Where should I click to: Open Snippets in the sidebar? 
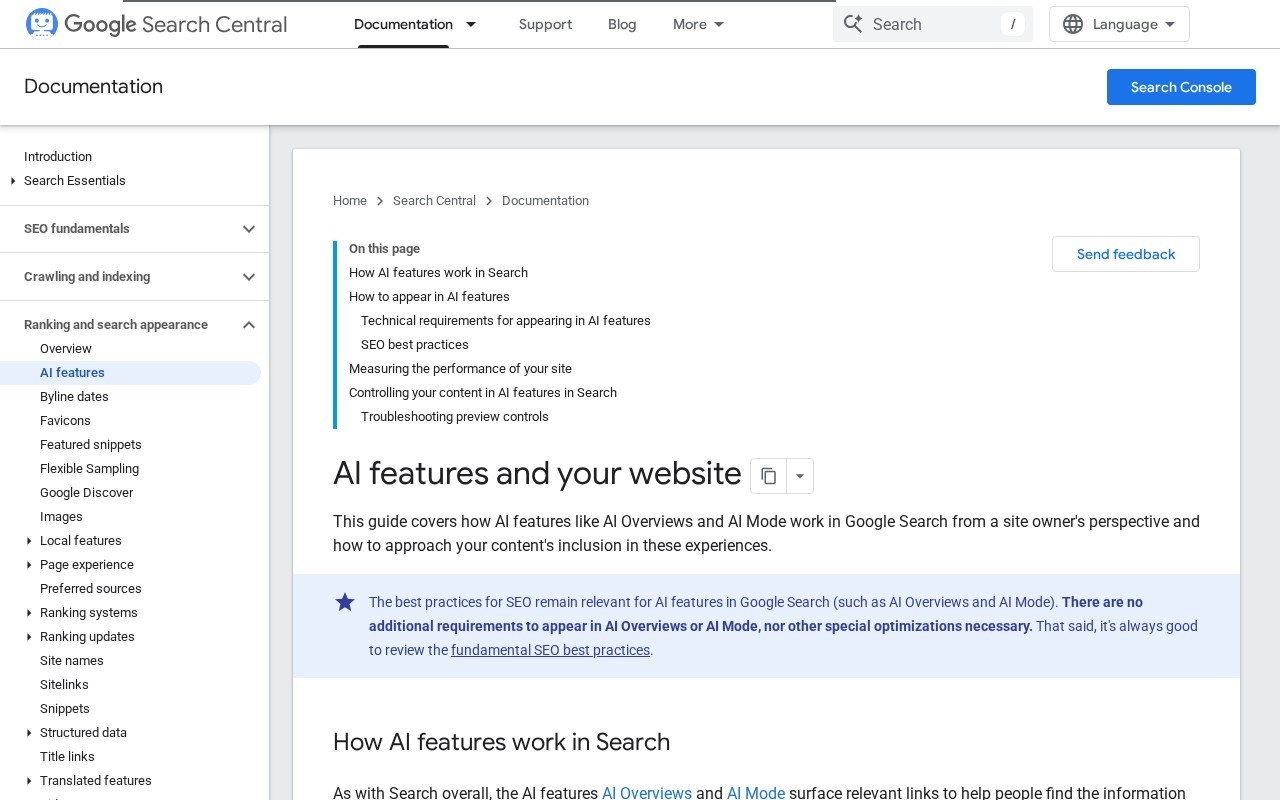point(65,709)
